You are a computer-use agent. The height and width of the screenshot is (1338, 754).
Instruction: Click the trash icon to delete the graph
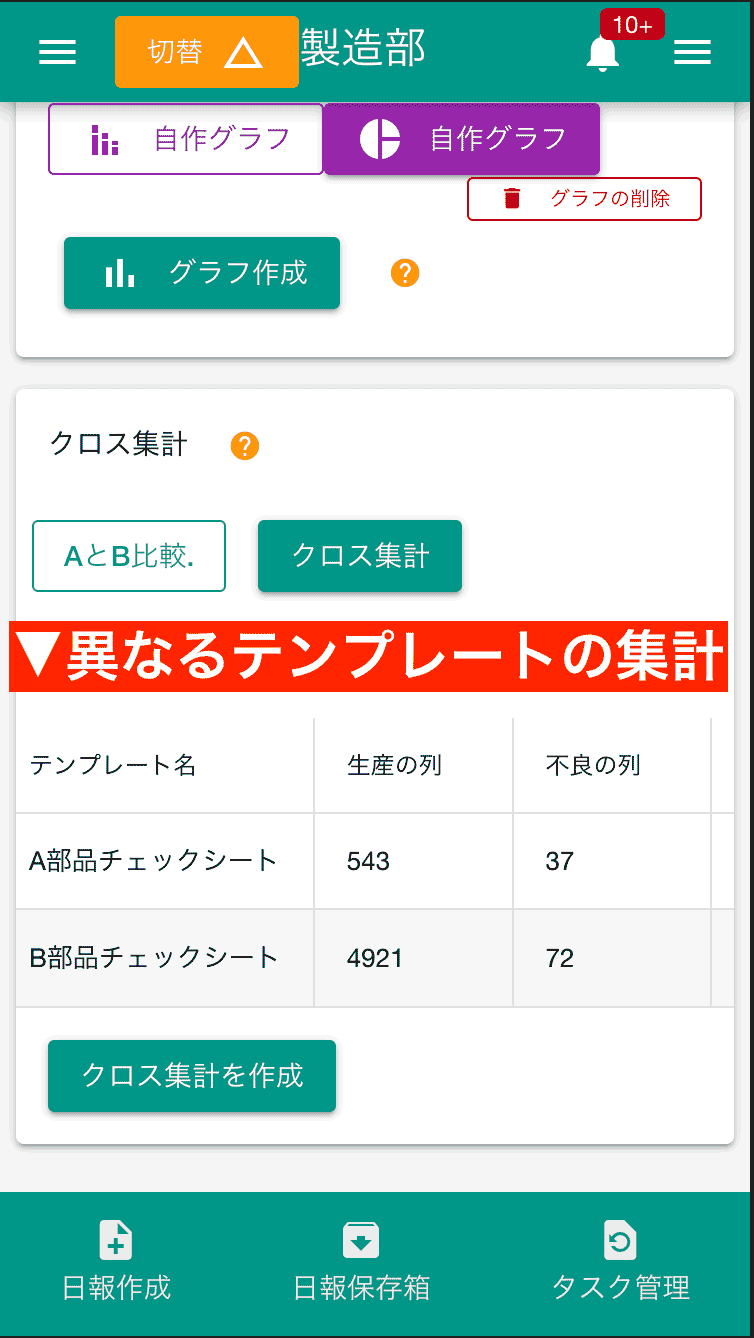[512, 198]
